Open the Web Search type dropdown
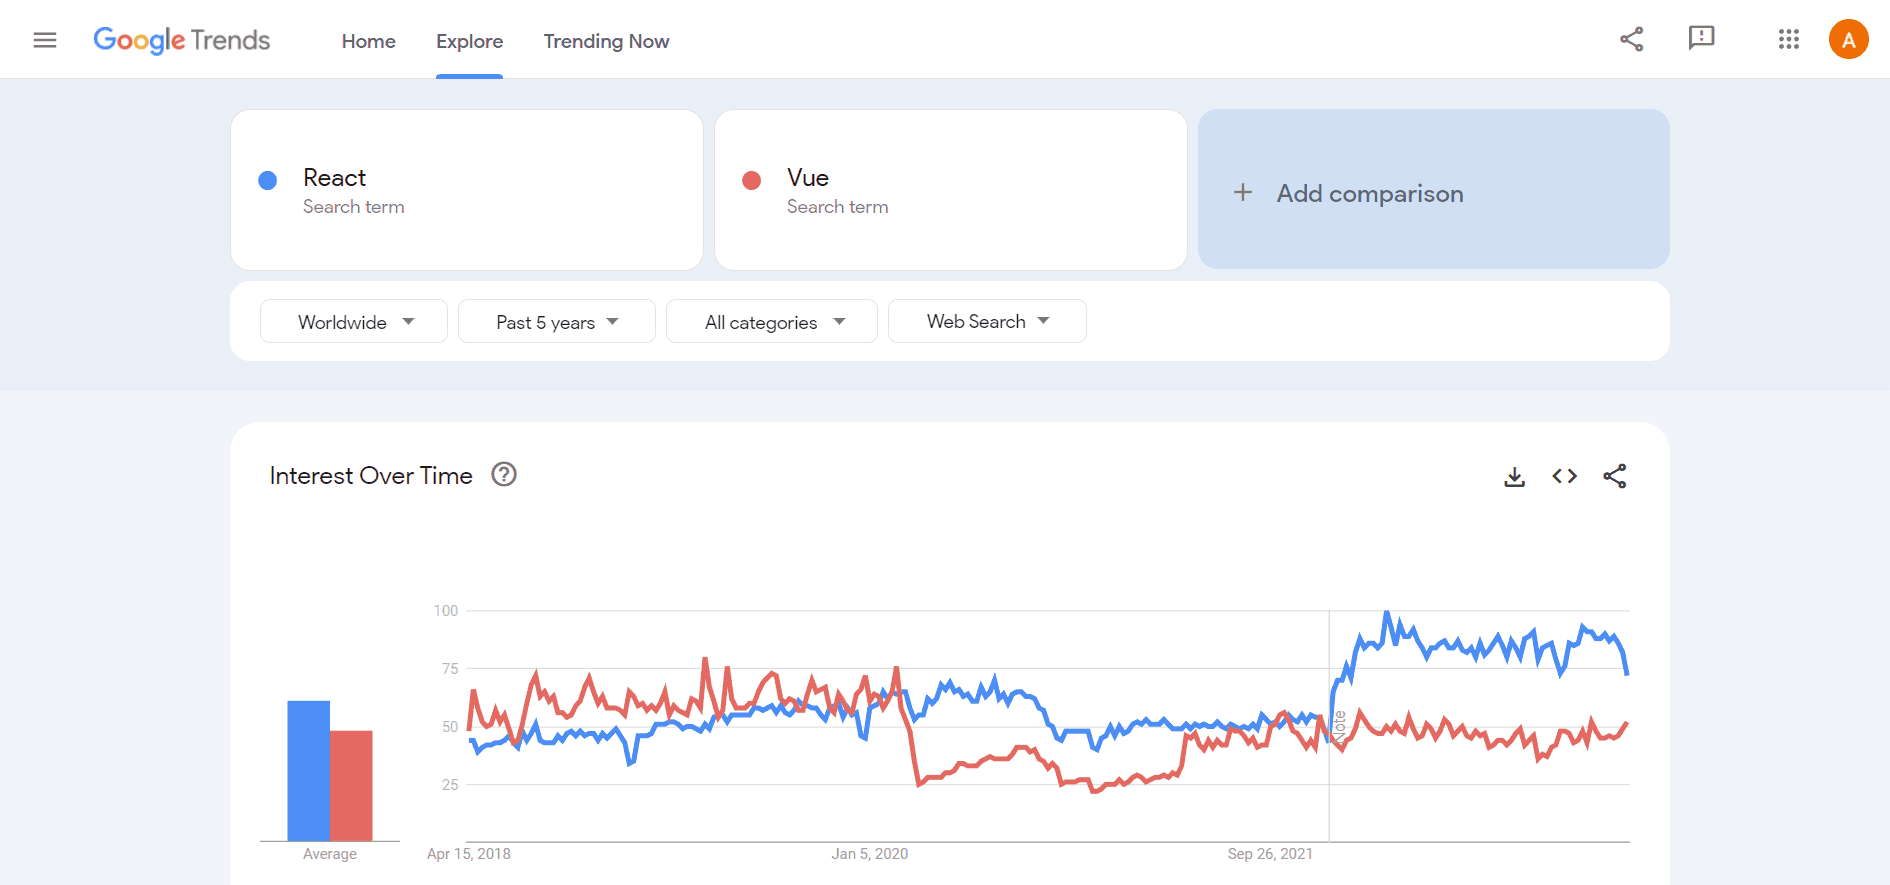 986,321
